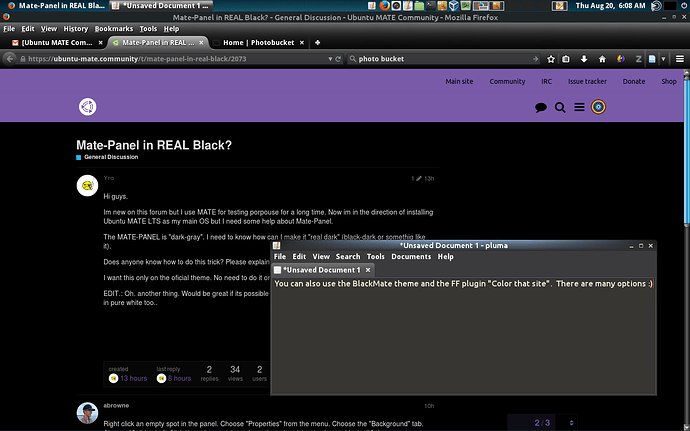Open the Donate link
The height and width of the screenshot is (431, 690).
coord(634,81)
